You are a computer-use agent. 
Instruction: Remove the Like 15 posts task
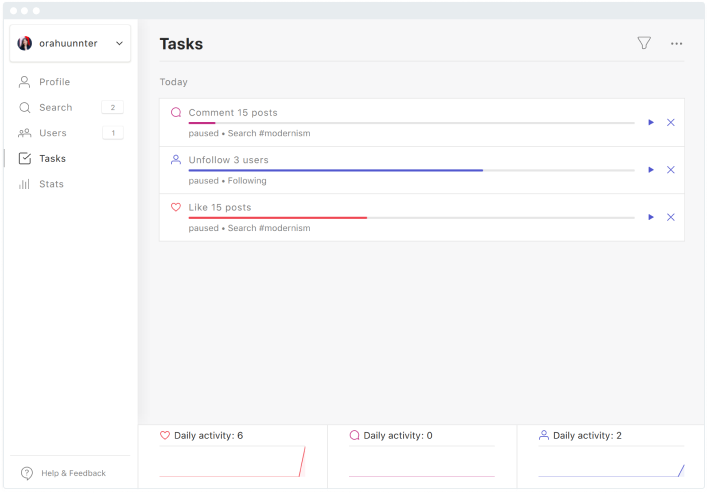click(x=671, y=217)
